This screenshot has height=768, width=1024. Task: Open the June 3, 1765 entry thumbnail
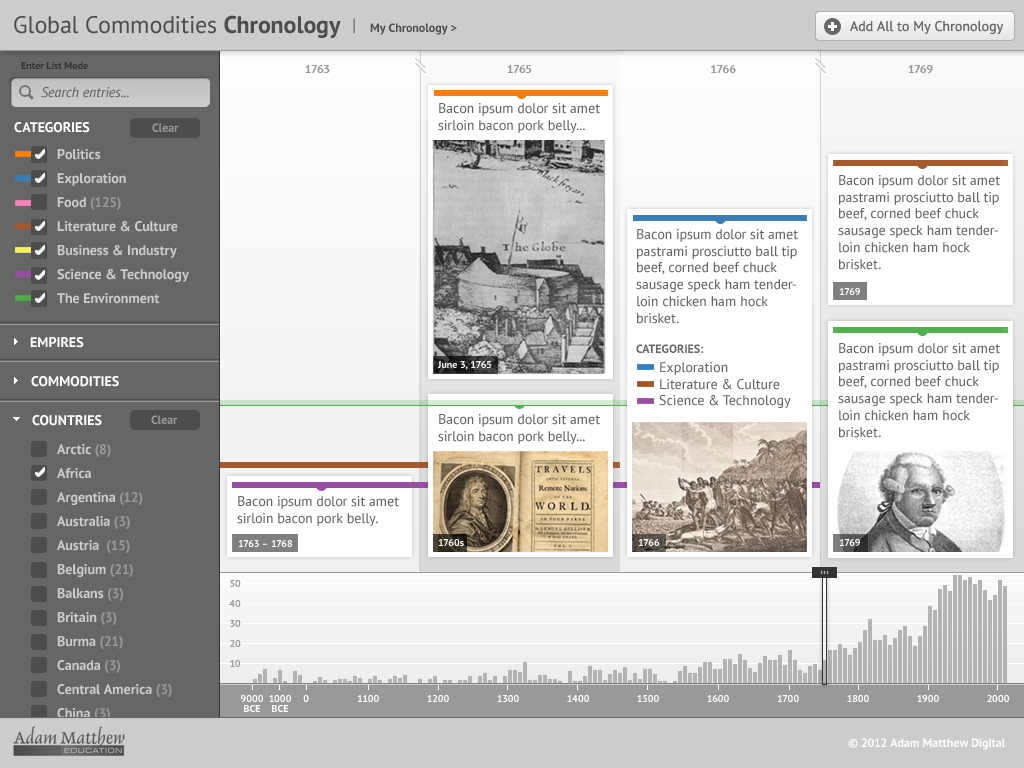click(x=519, y=256)
